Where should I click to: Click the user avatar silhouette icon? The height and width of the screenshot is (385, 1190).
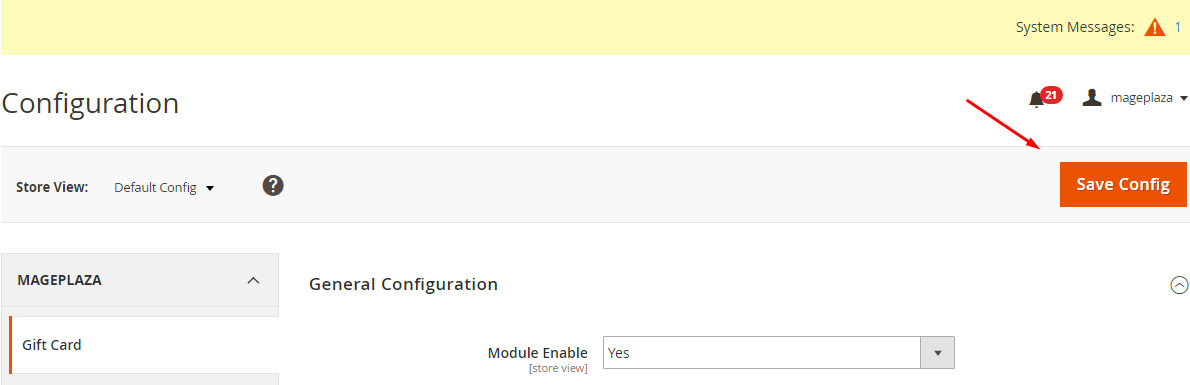[x=1091, y=98]
